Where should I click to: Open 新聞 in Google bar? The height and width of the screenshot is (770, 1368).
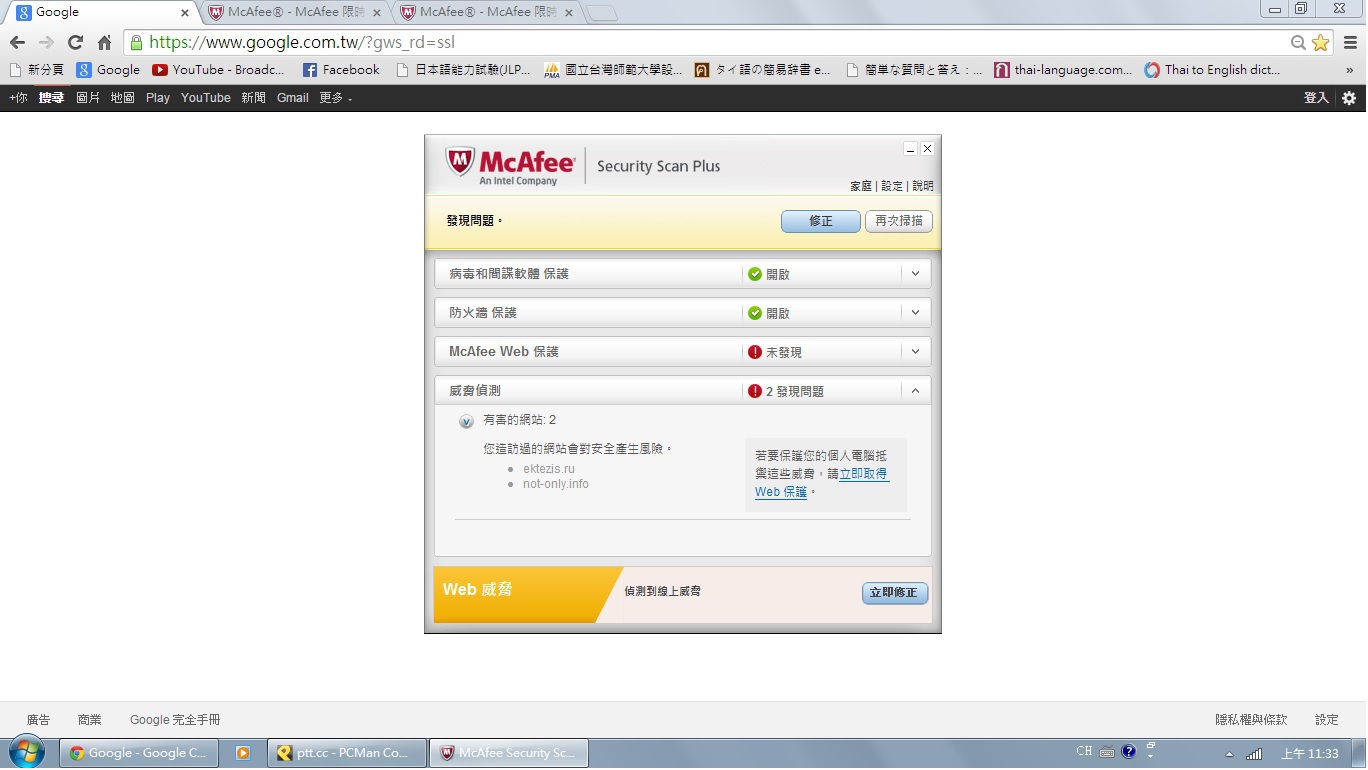coord(253,98)
